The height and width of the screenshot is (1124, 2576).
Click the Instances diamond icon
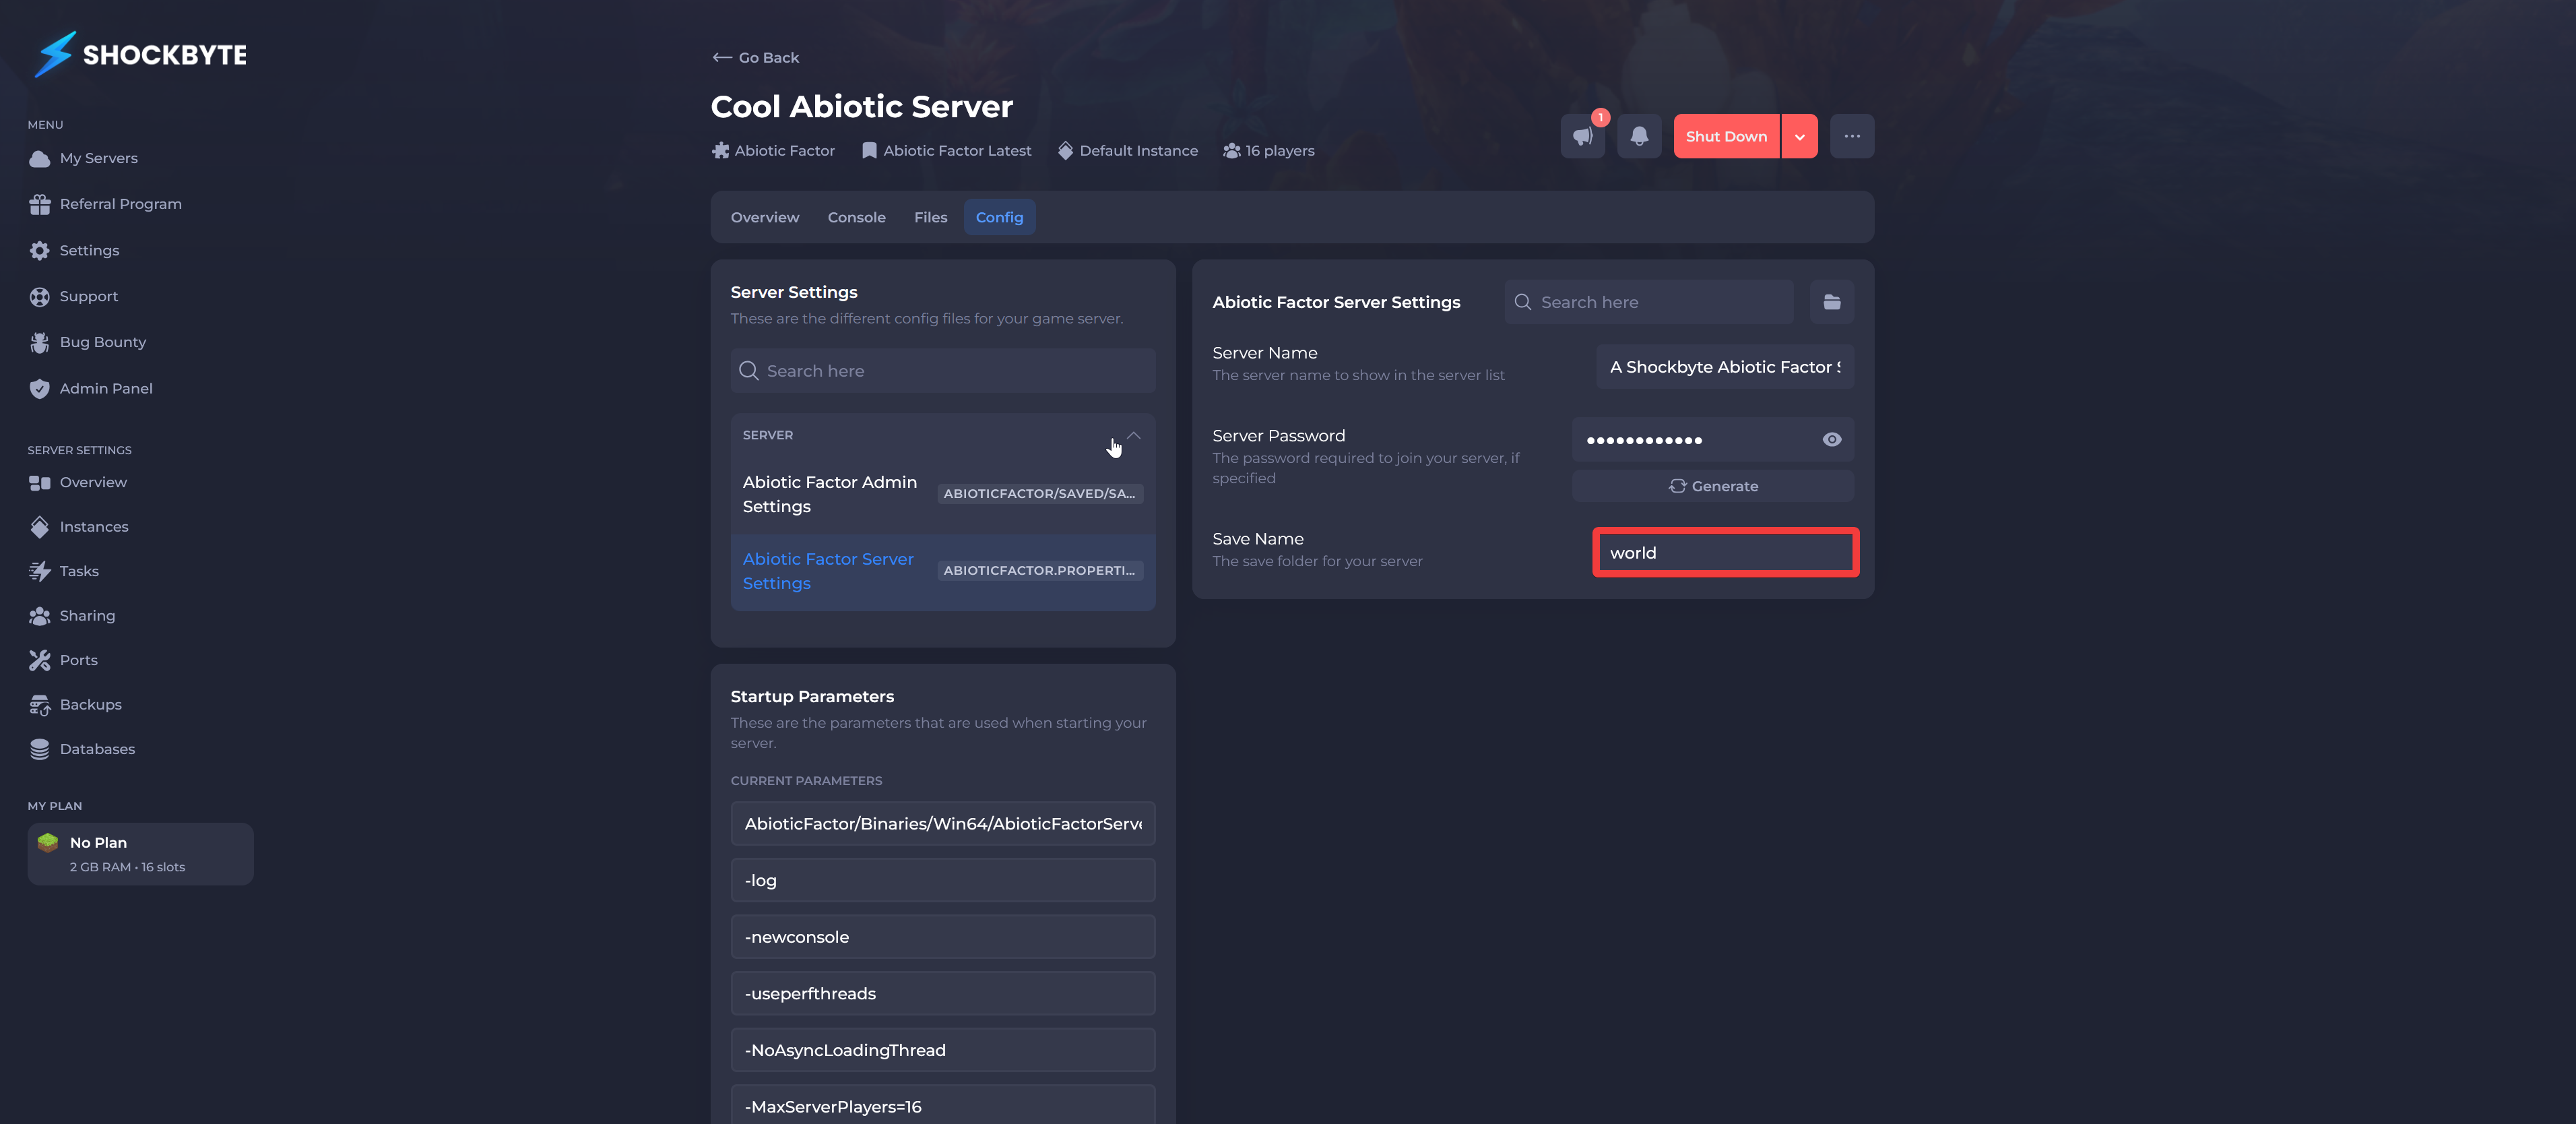coord(39,527)
